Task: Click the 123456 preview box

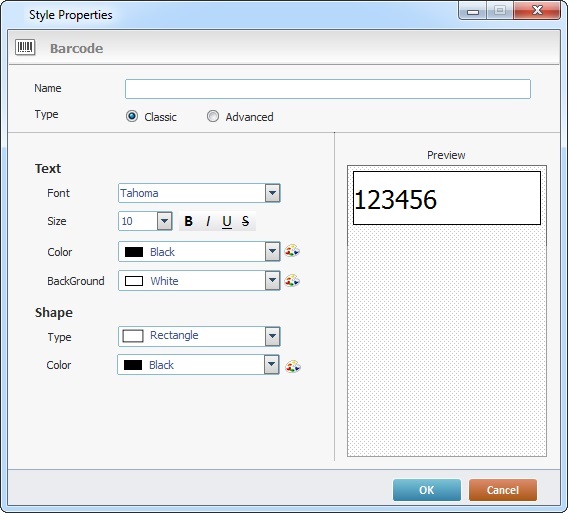Action: tap(447, 198)
